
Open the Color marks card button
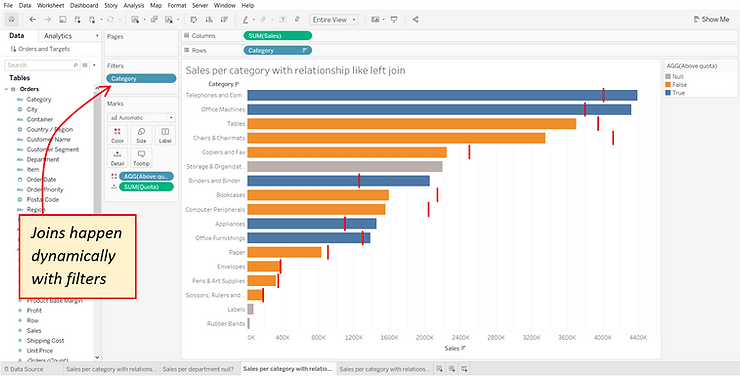pos(118,135)
